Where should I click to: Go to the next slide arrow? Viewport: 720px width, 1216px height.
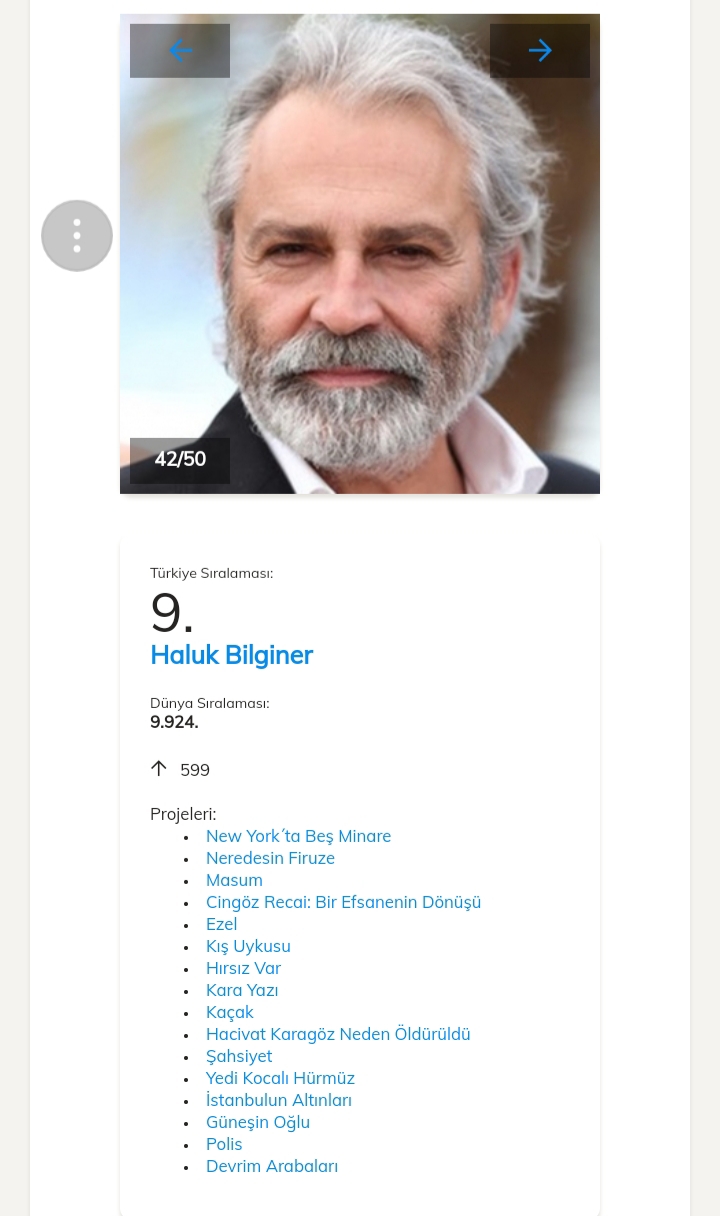coord(540,51)
